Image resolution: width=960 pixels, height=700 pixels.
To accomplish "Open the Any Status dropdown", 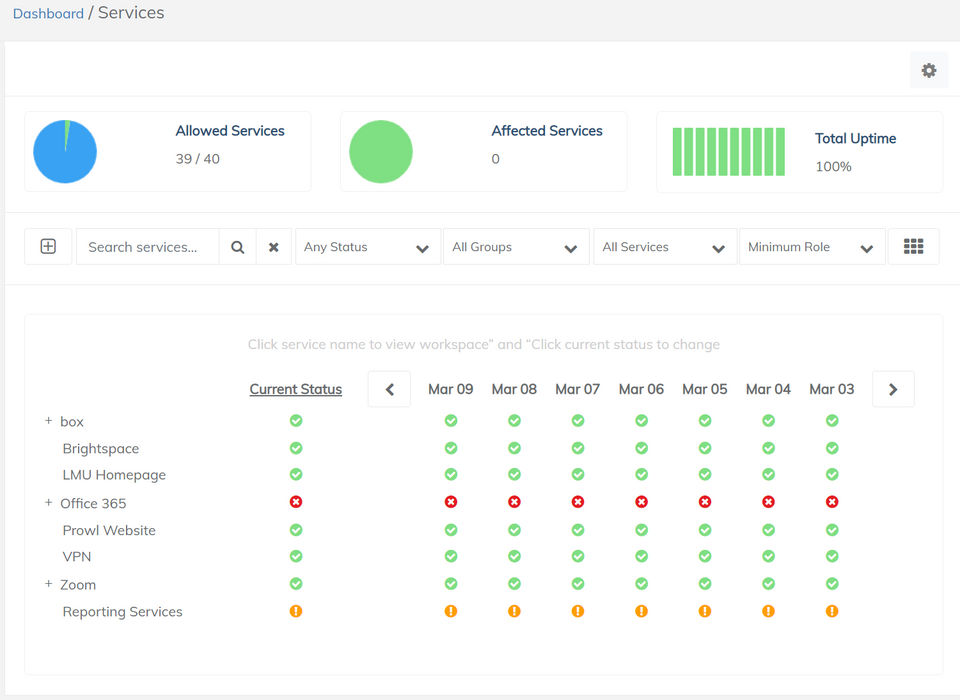I will (367, 247).
